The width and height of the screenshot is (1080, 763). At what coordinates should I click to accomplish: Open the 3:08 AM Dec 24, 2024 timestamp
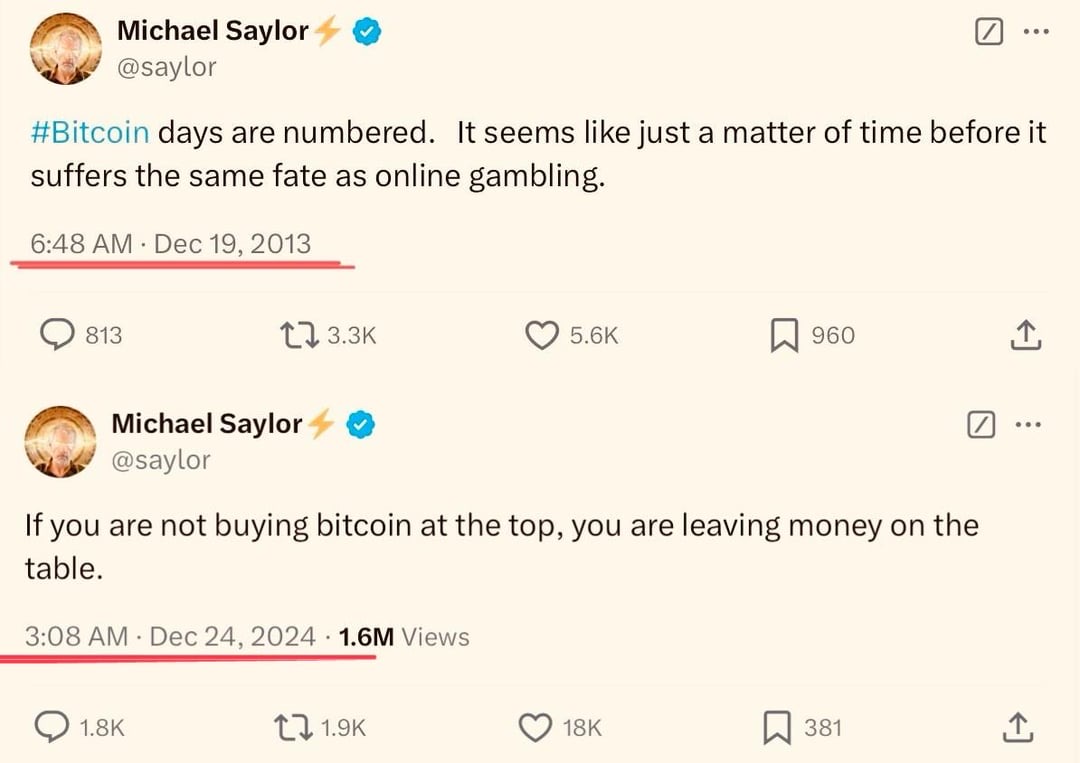(x=170, y=636)
